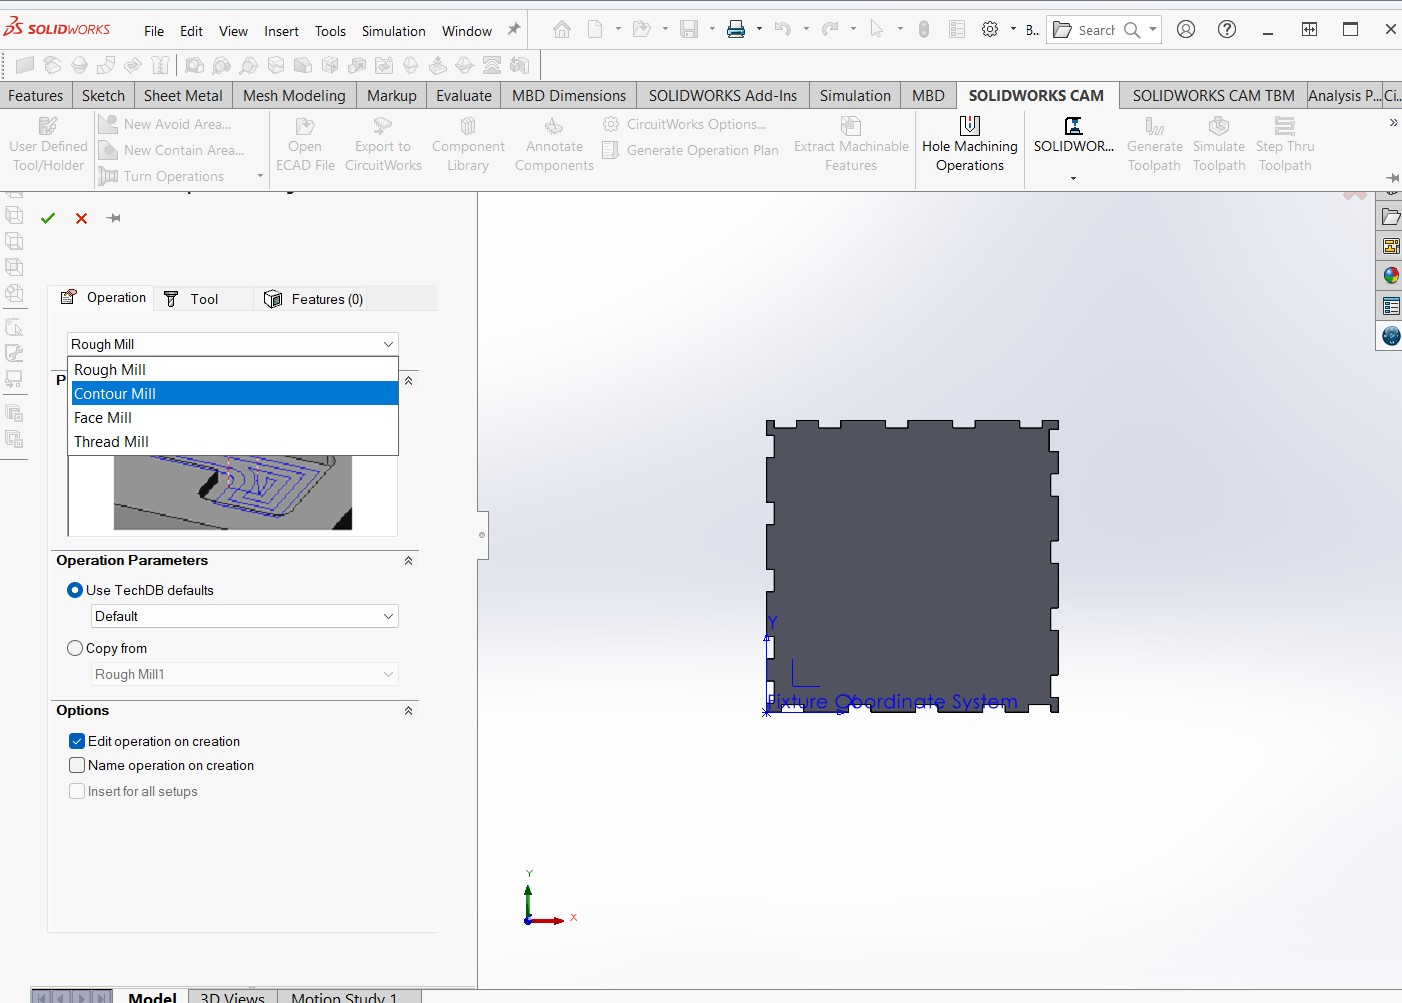Click the Open file icon

point(641,30)
